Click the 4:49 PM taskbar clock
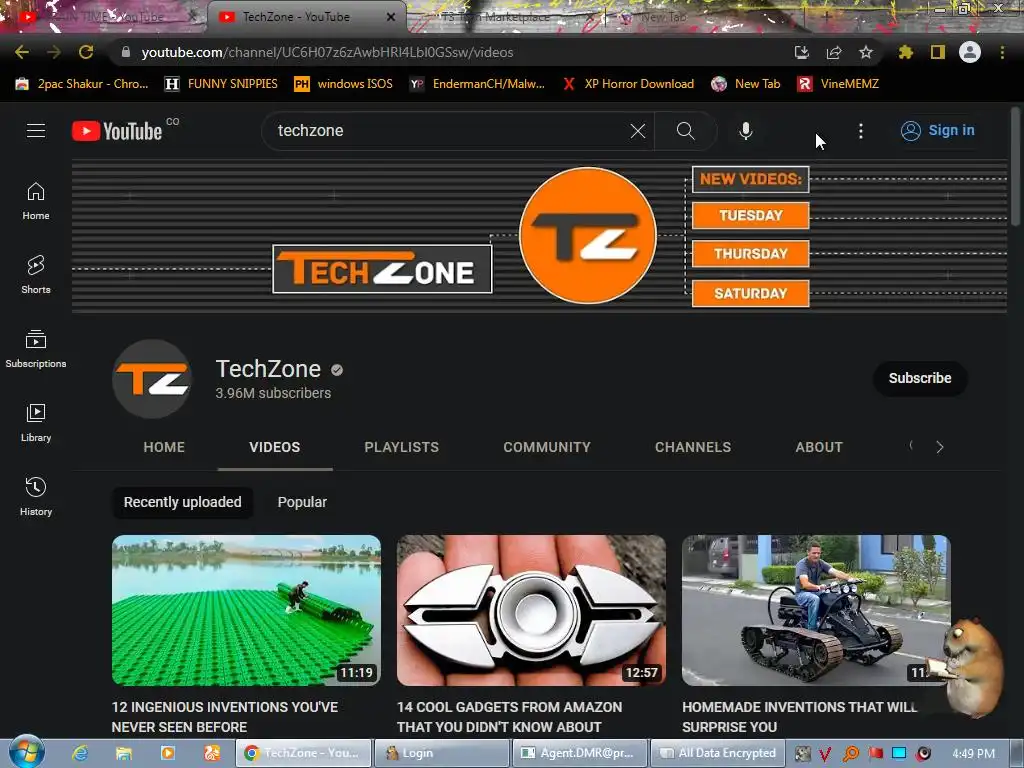 click(973, 753)
